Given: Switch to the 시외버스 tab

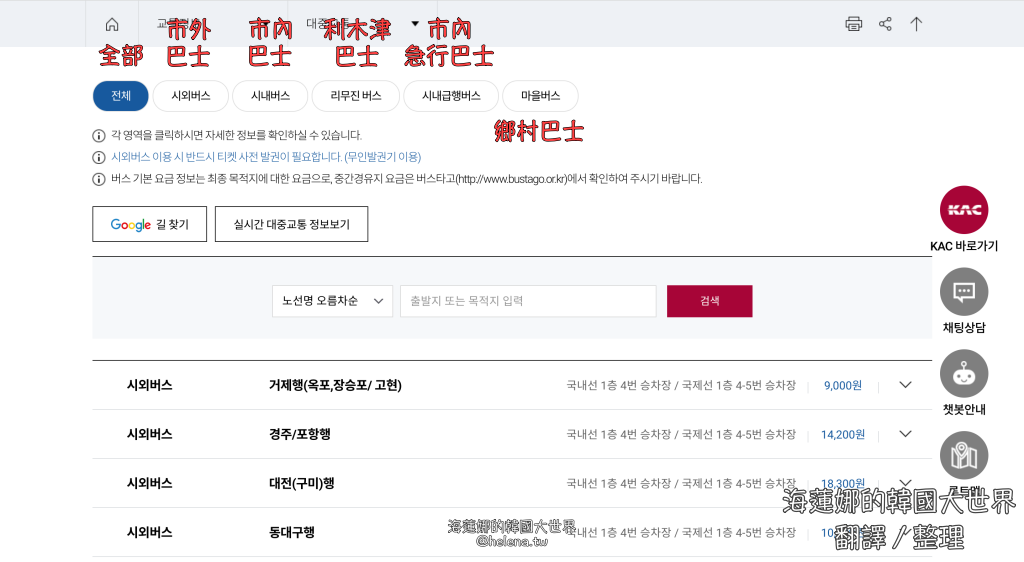Looking at the screenshot, I should tap(190, 96).
